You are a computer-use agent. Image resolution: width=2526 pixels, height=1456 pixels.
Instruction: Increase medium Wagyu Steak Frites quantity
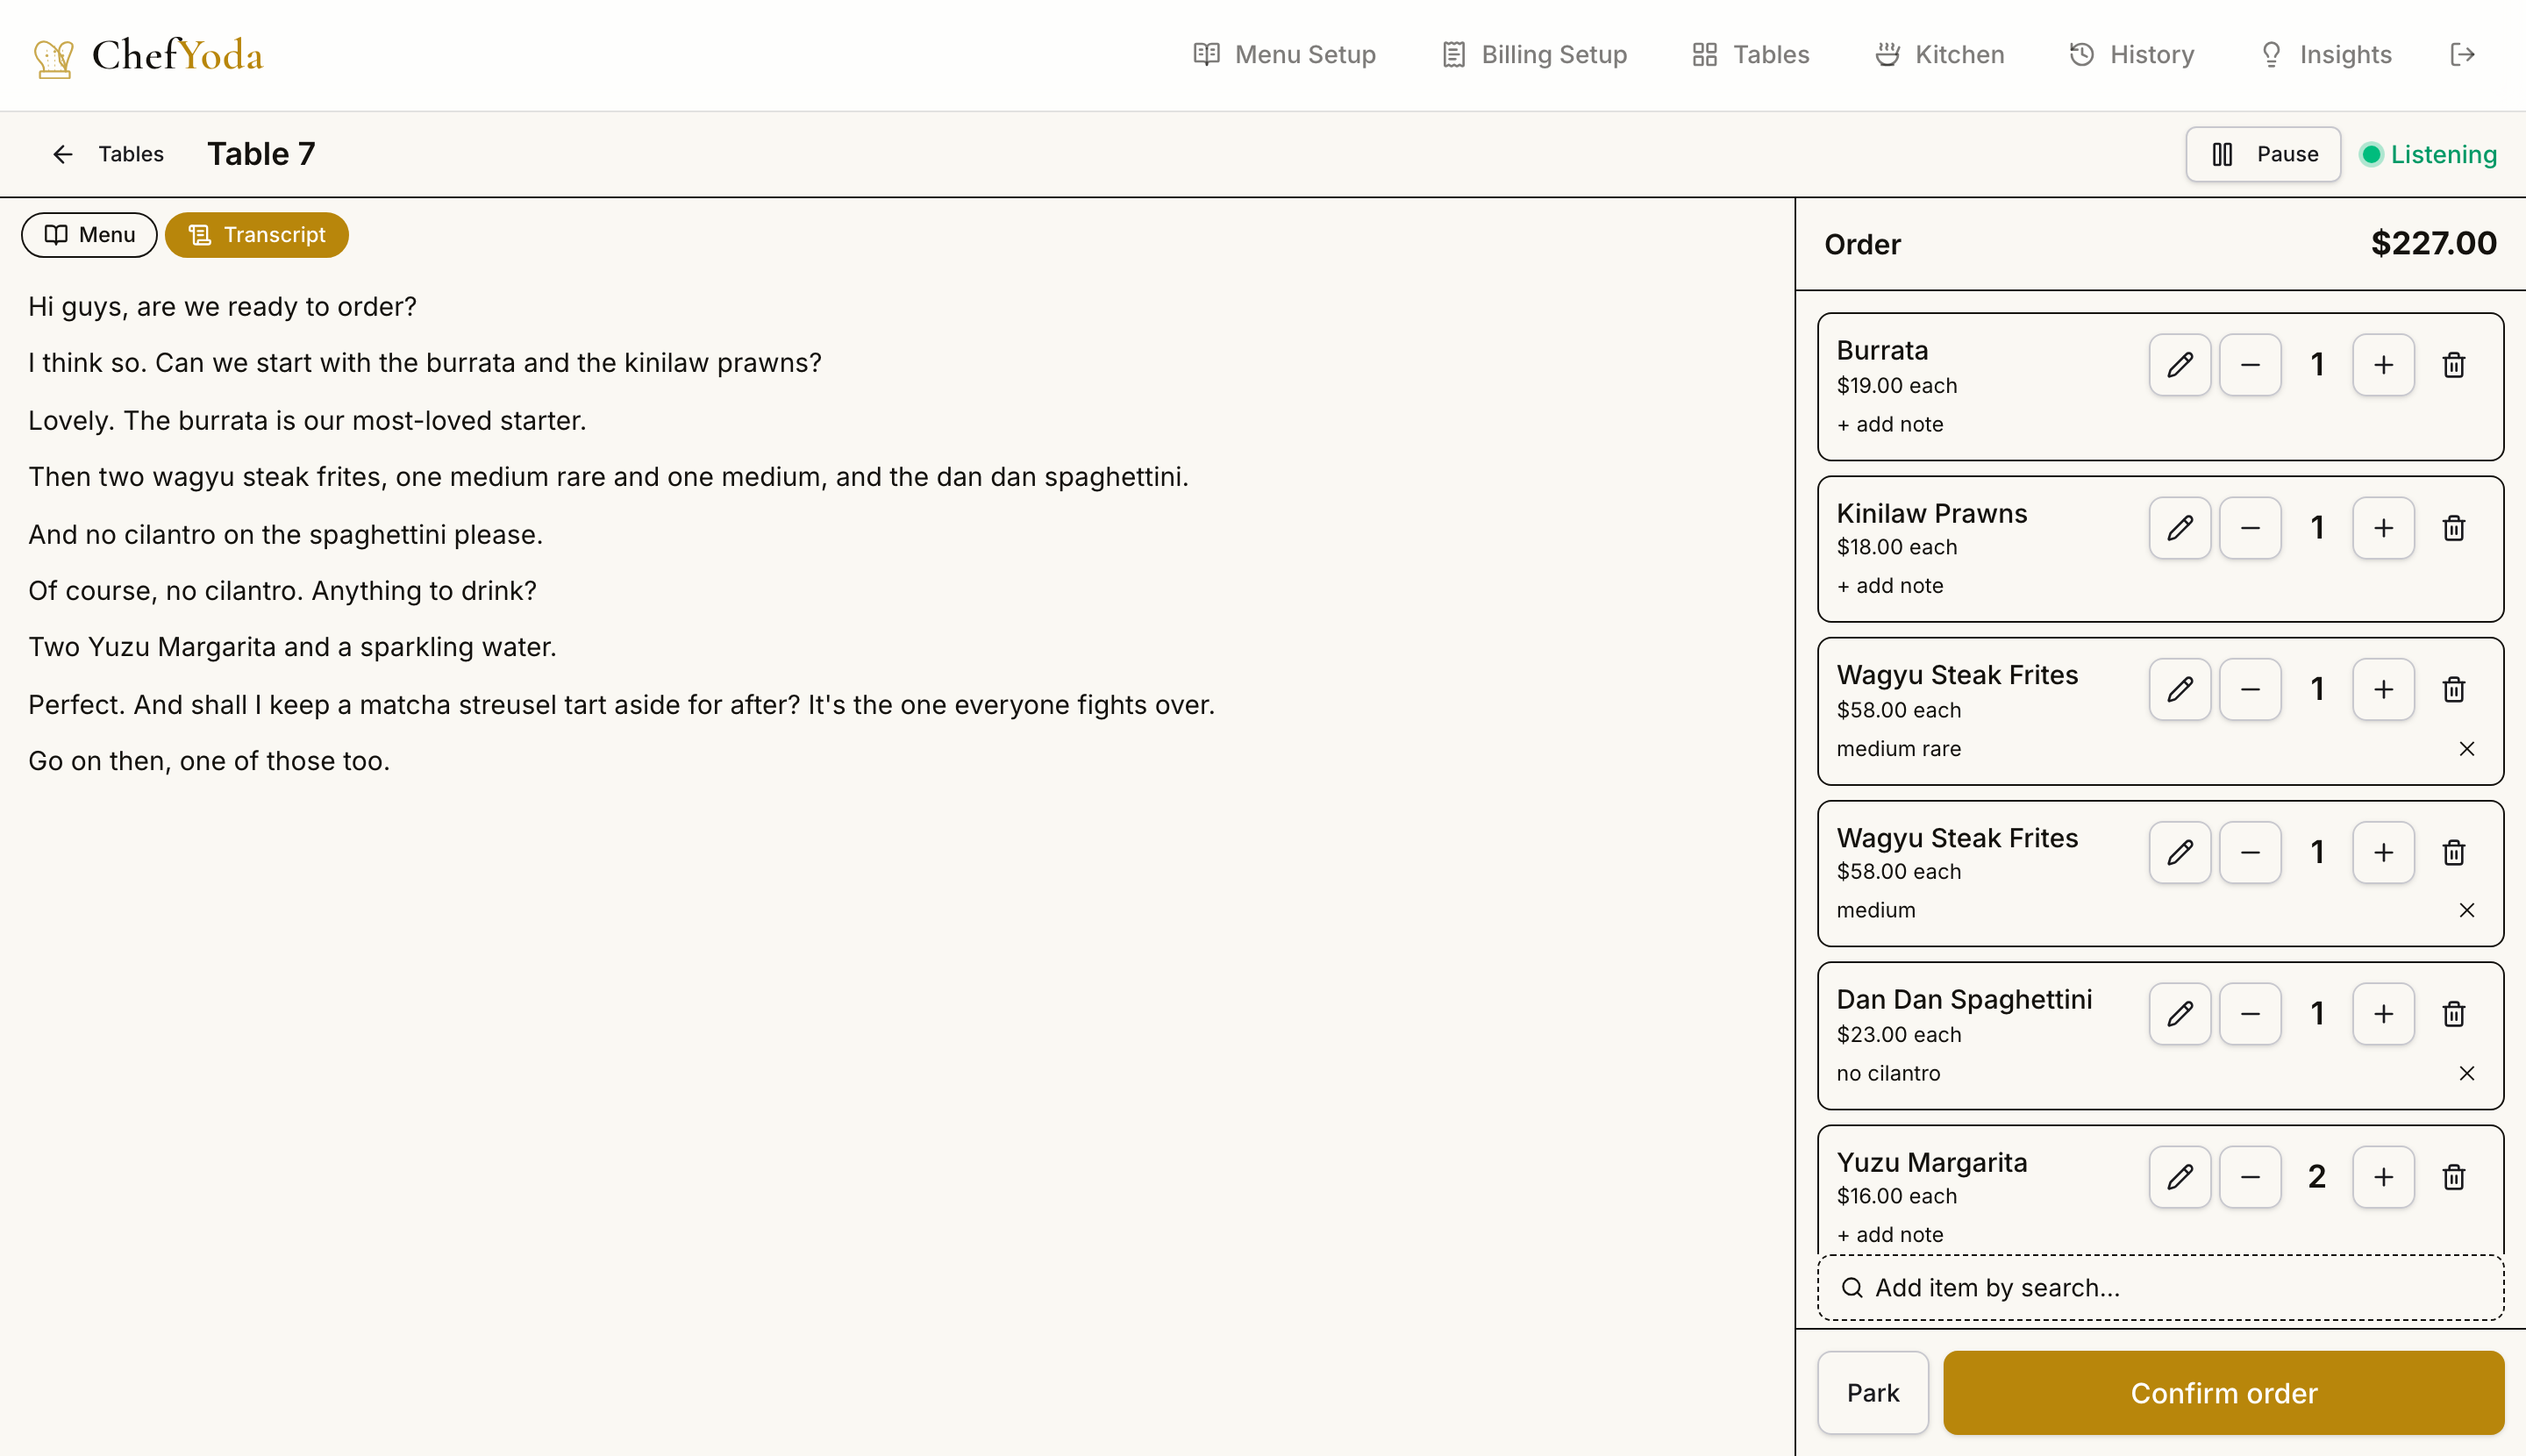[2384, 853]
